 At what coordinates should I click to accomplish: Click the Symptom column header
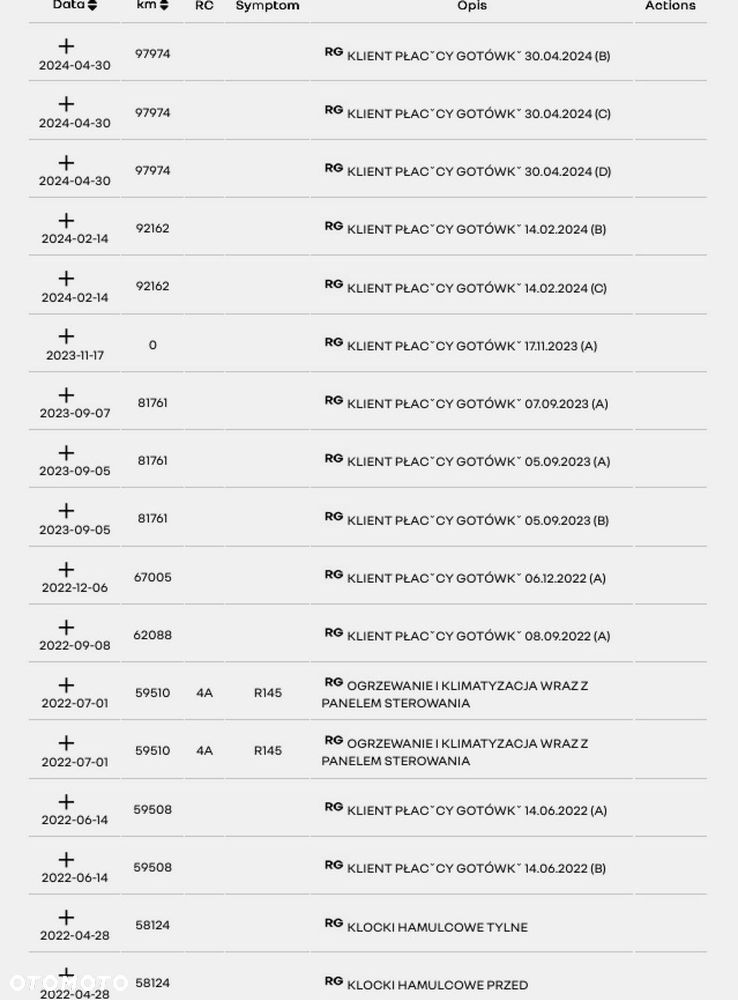[x=267, y=5]
